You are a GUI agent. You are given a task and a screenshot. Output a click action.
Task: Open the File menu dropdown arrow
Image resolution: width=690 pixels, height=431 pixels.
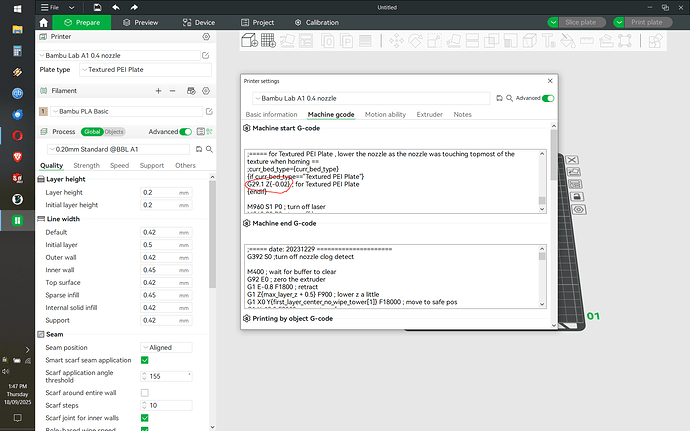pyautogui.click(x=72, y=7)
